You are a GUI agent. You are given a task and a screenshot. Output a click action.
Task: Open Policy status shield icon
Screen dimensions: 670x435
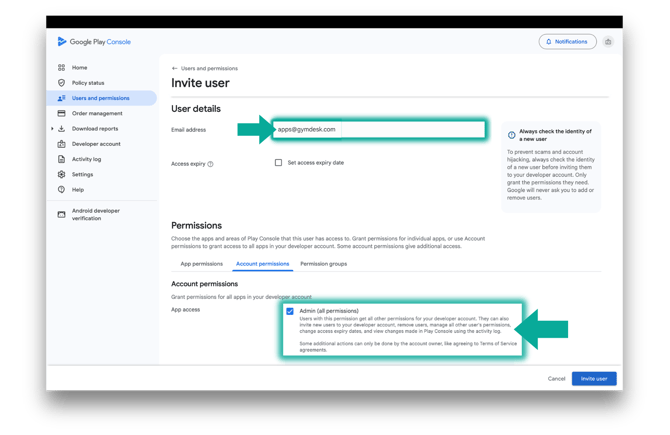click(x=62, y=83)
